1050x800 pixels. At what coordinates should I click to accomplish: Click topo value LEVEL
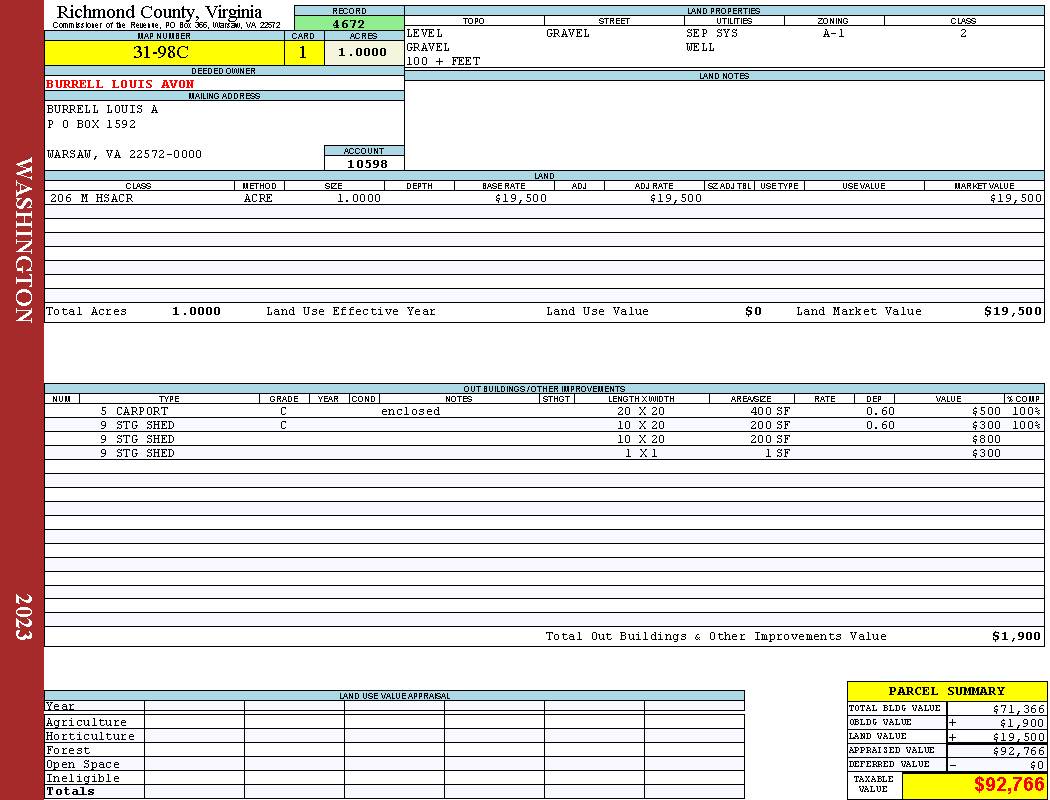pyautogui.click(x=425, y=33)
